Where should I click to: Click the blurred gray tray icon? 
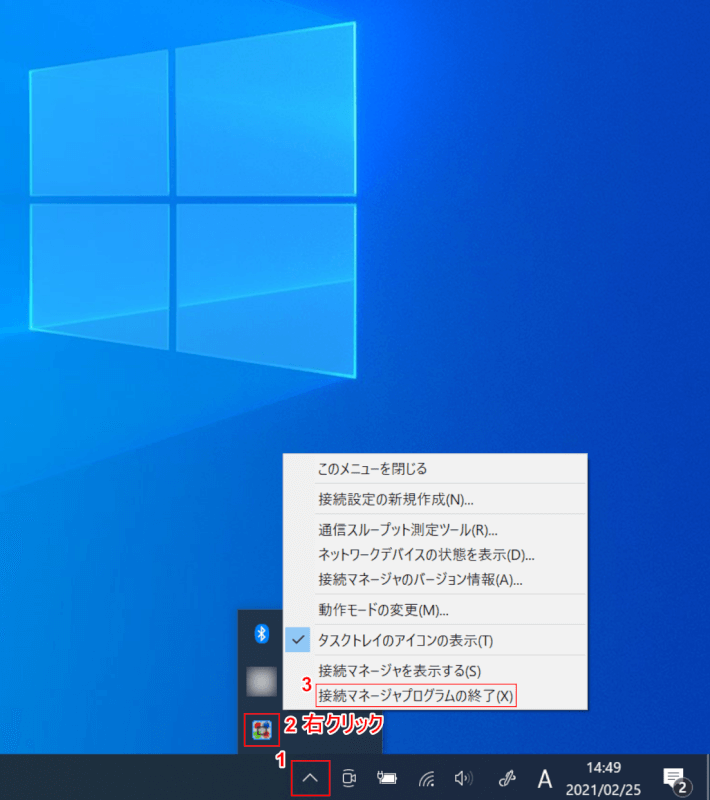pyautogui.click(x=261, y=681)
